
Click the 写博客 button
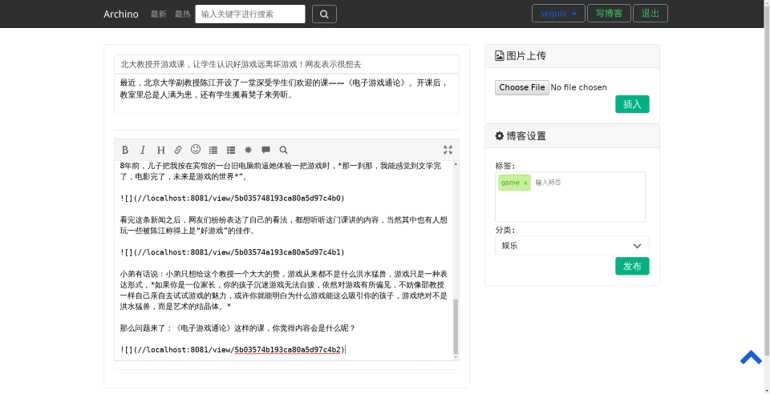pos(609,14)
